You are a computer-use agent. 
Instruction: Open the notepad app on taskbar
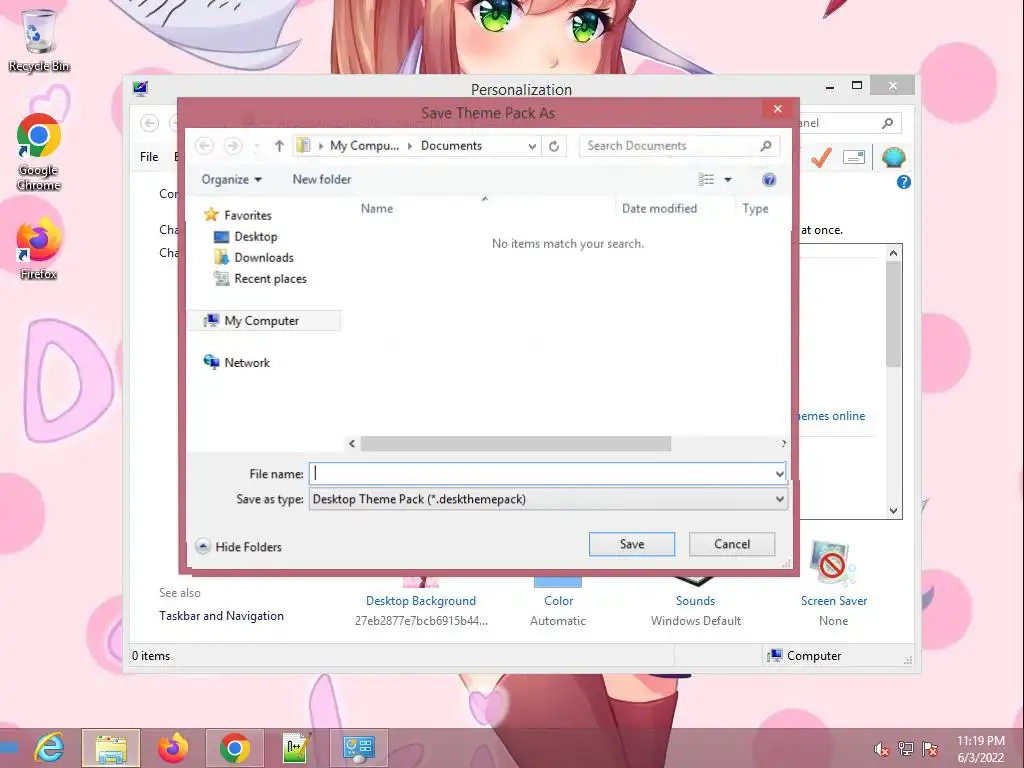(296, 748)
